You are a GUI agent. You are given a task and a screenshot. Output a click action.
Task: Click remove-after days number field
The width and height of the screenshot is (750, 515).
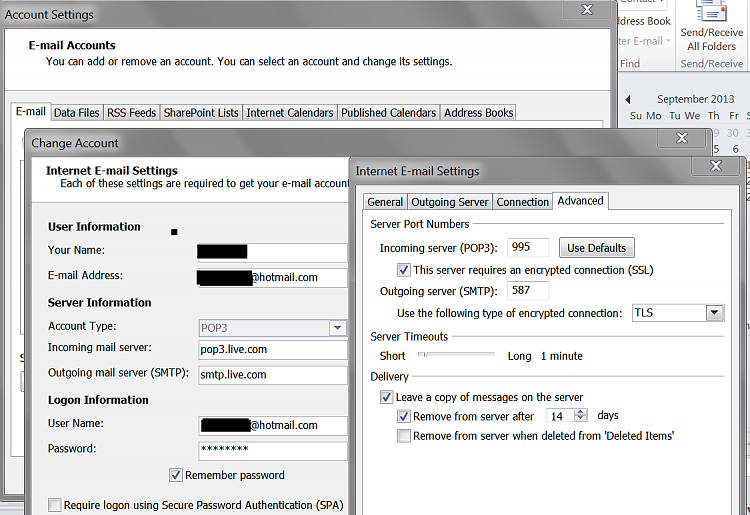click(560, 416)
